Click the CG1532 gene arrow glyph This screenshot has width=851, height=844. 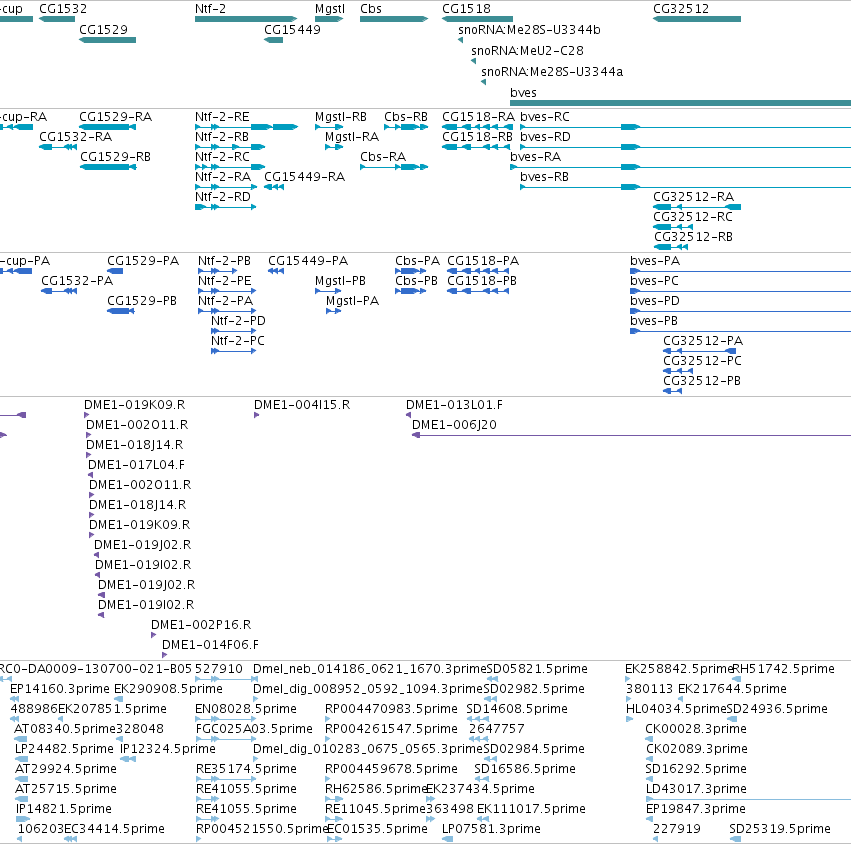(x=57, y=19)
